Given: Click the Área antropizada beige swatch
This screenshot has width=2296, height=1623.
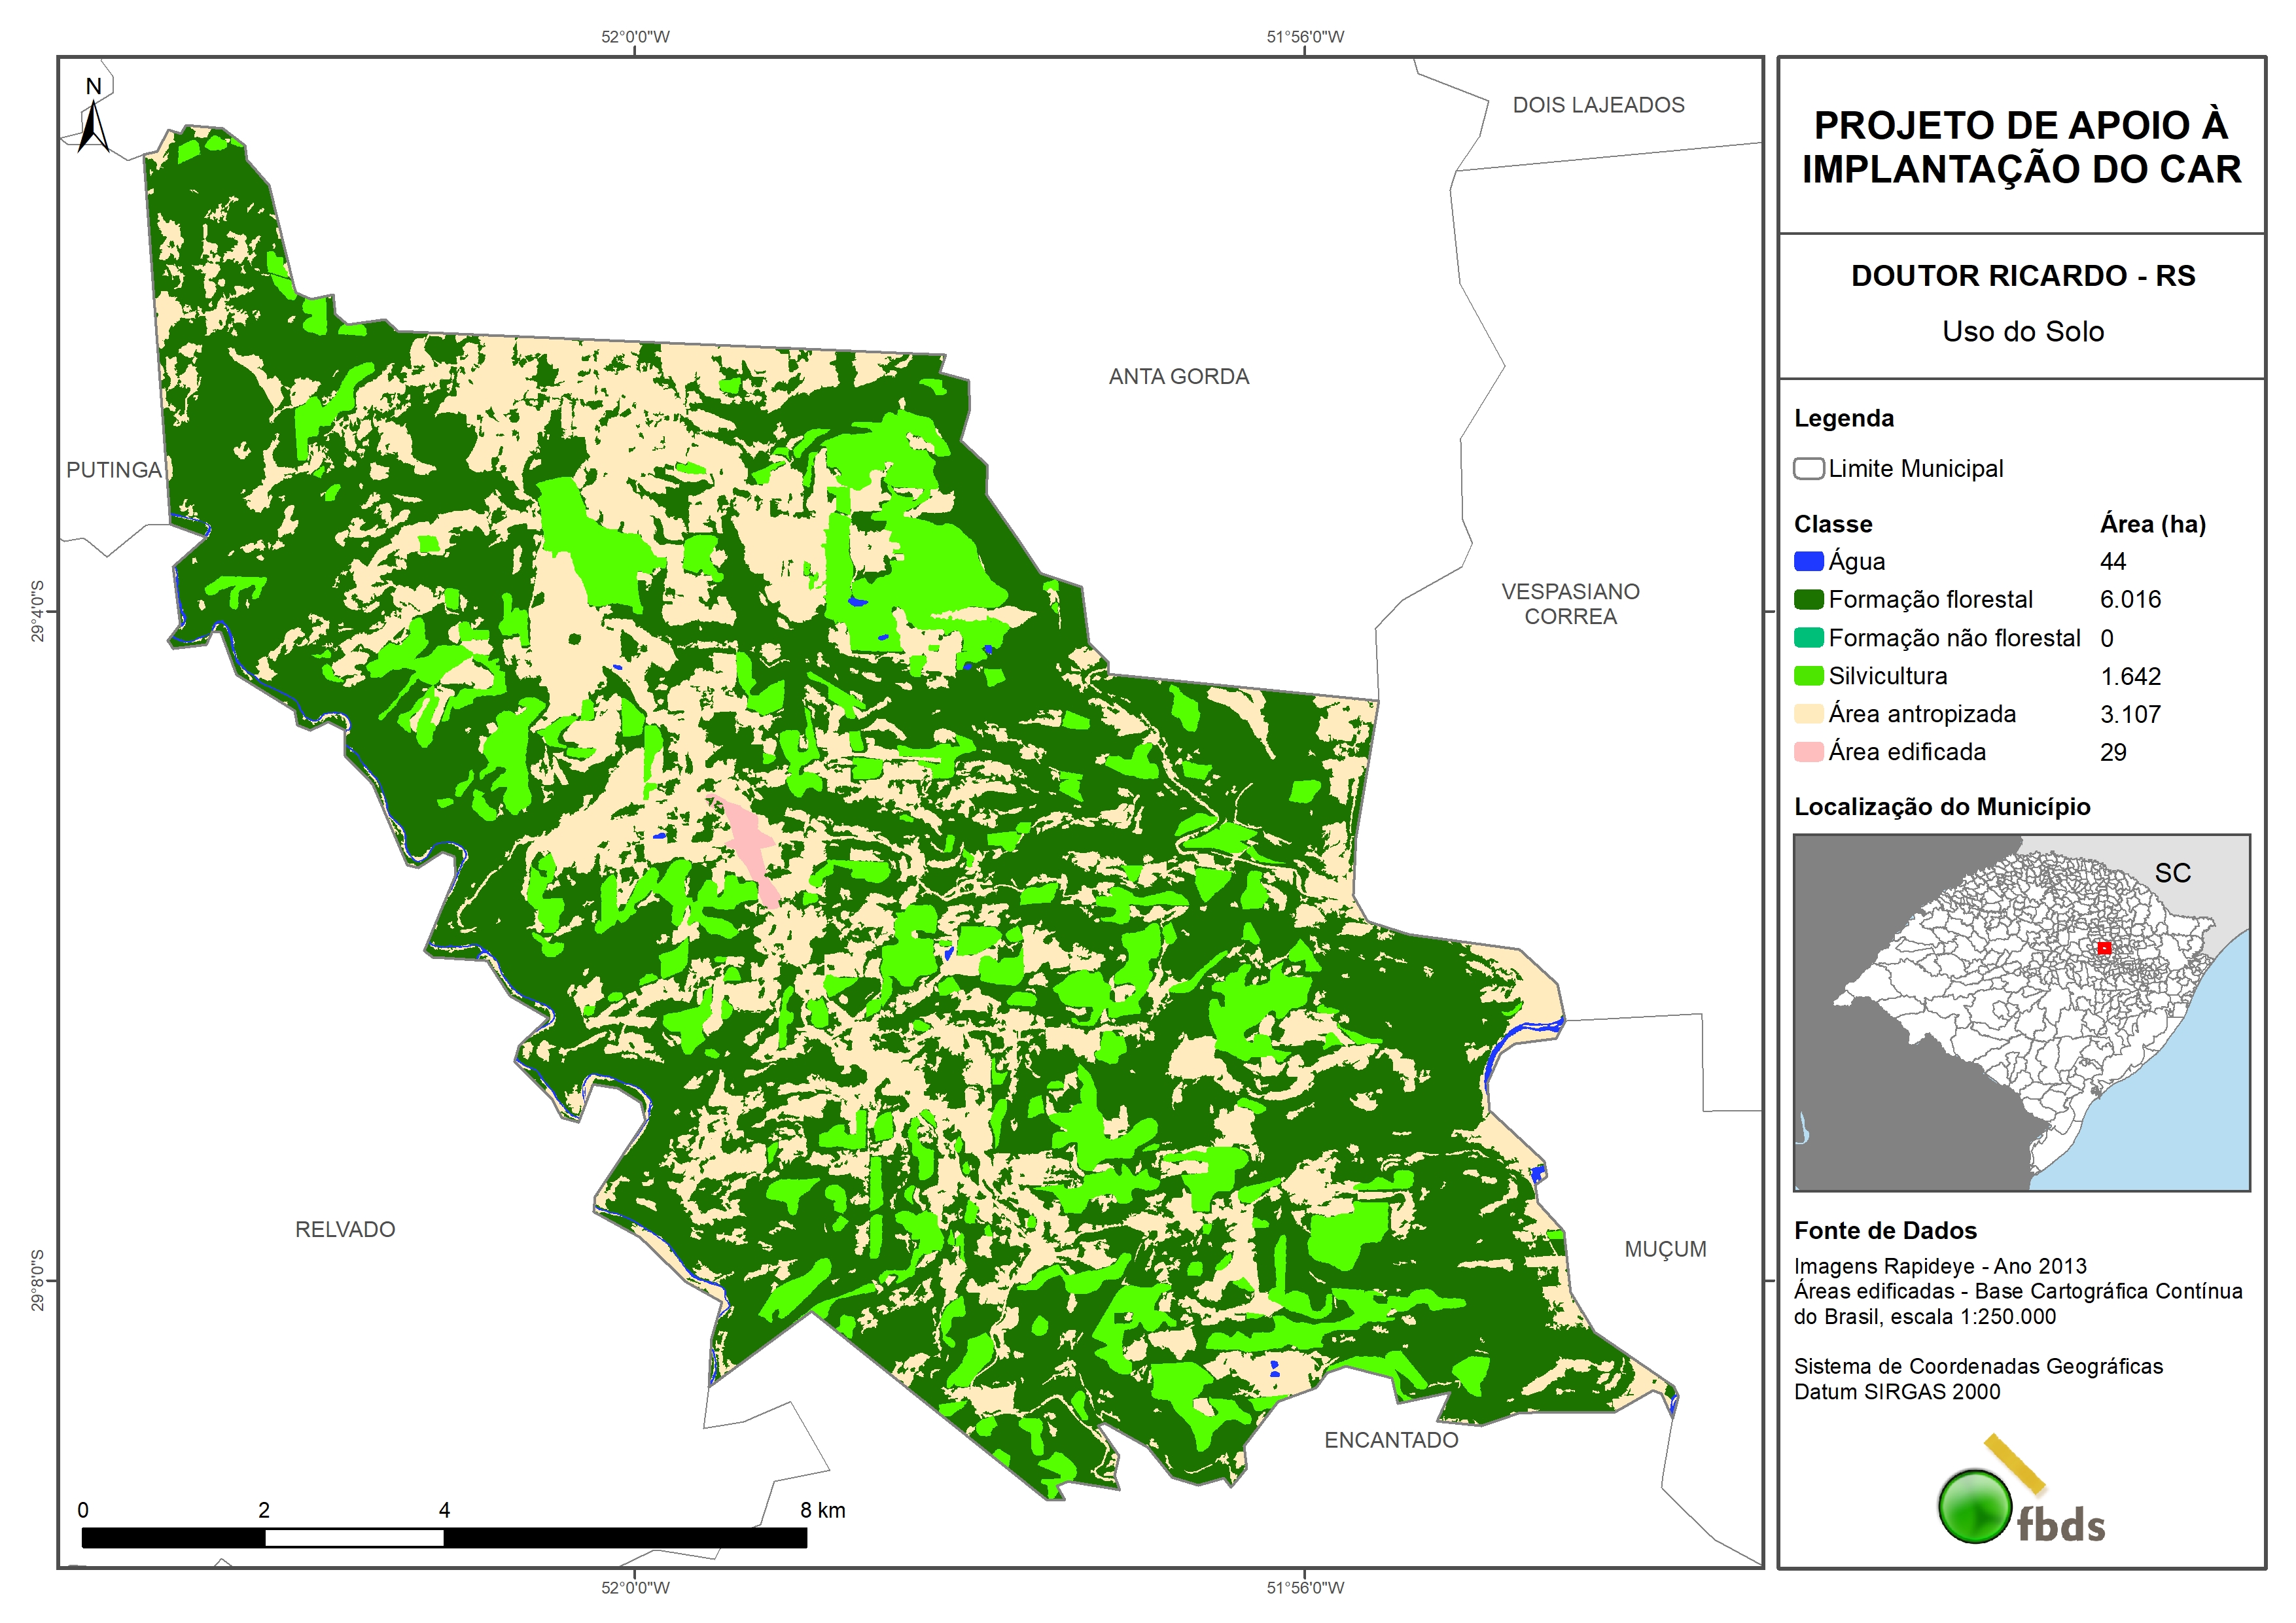Looking at the screenshot, I should (1808, 714).
